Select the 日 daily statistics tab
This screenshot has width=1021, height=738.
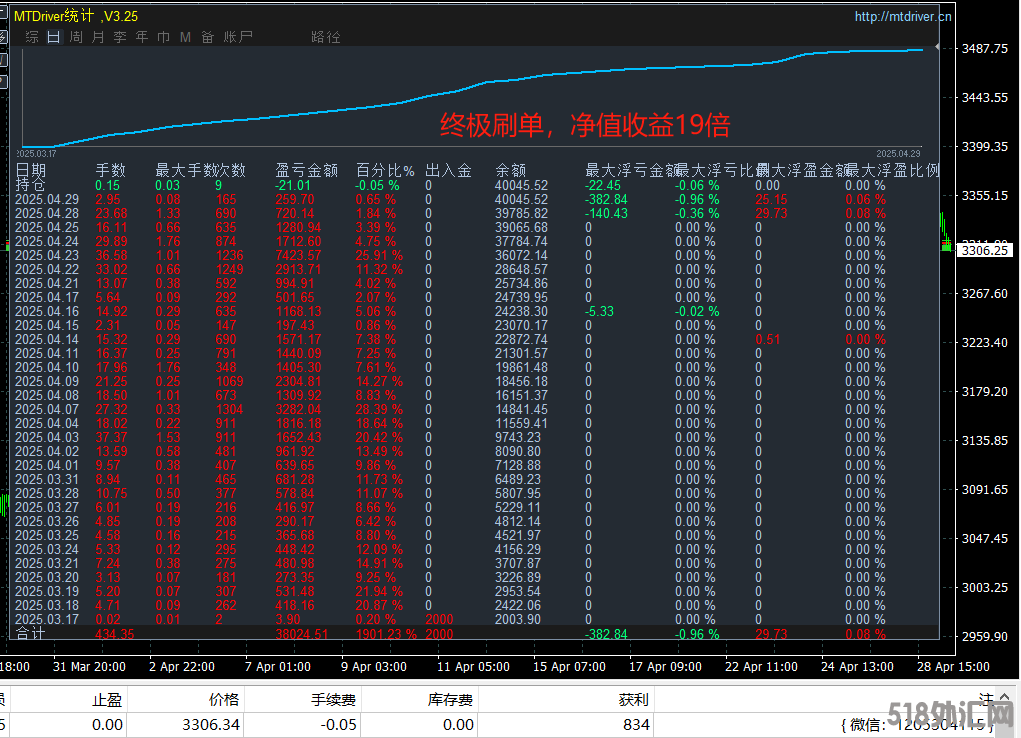point(54,37)
